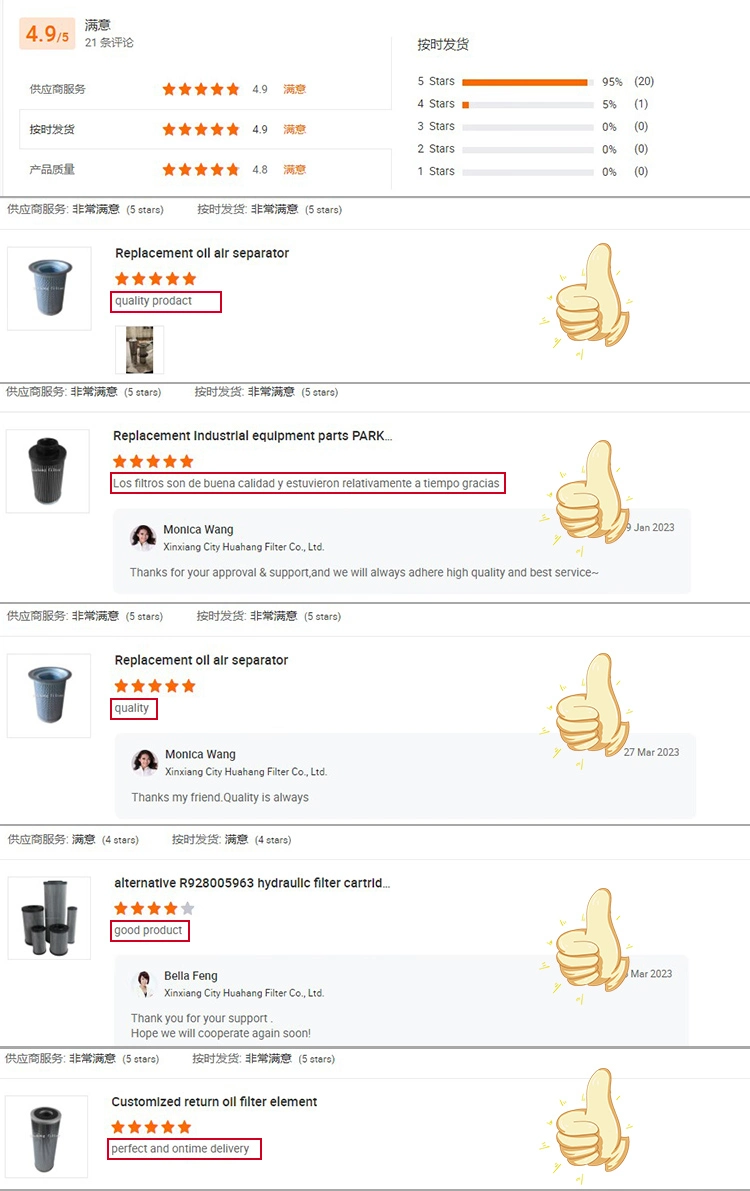
Task: Open 'alternative R928005963 hydraulic filter cartrid...' title
Action: pos(252,883)
